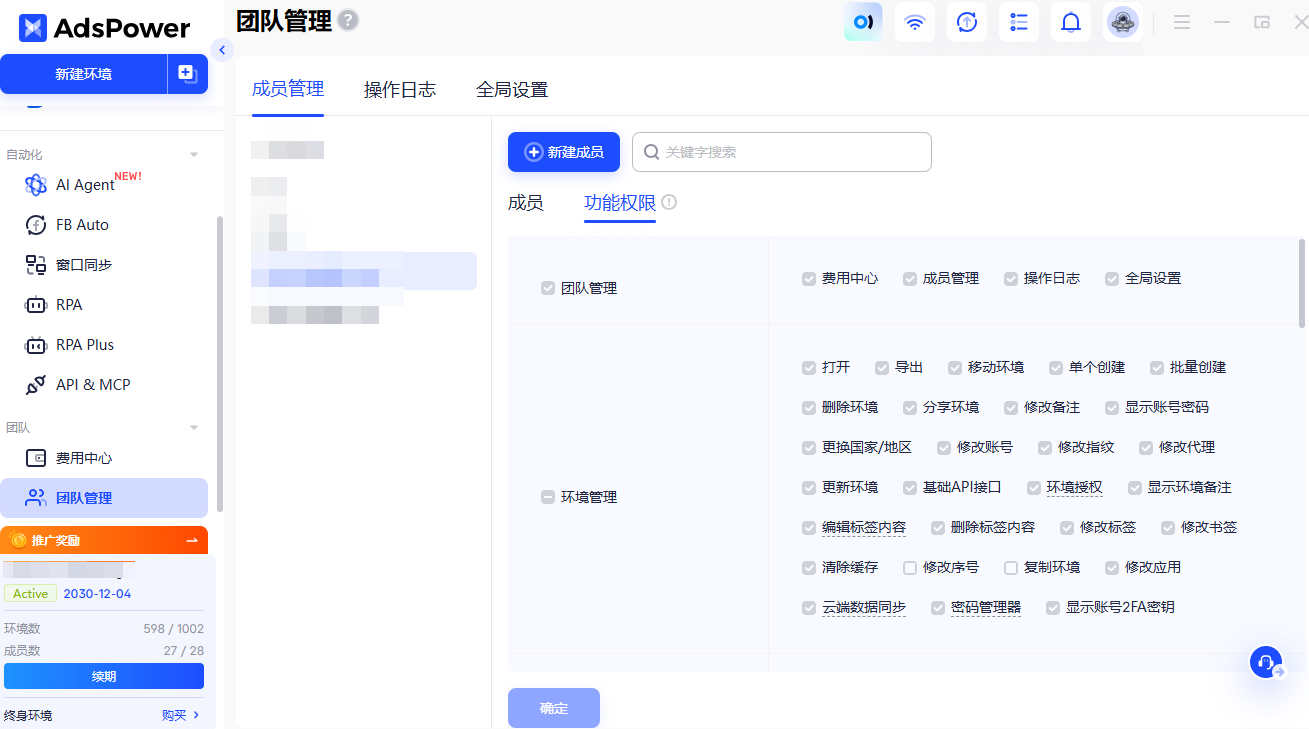Toggle the 批量创建 permission checkbox

1157,368
